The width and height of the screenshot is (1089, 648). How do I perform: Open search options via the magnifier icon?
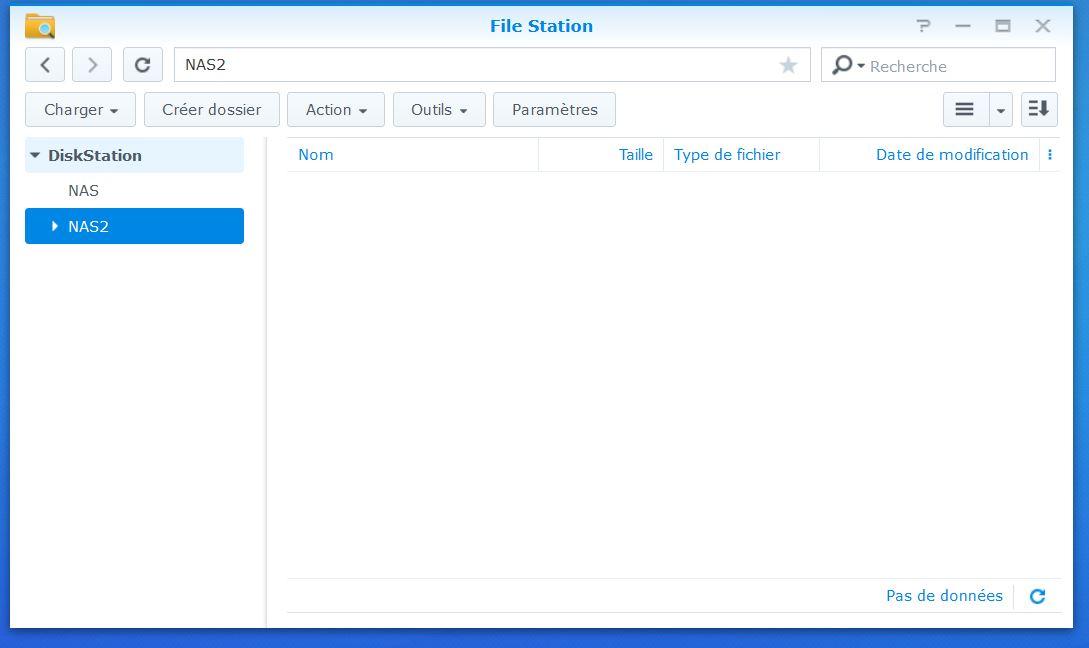pos(847,65)
